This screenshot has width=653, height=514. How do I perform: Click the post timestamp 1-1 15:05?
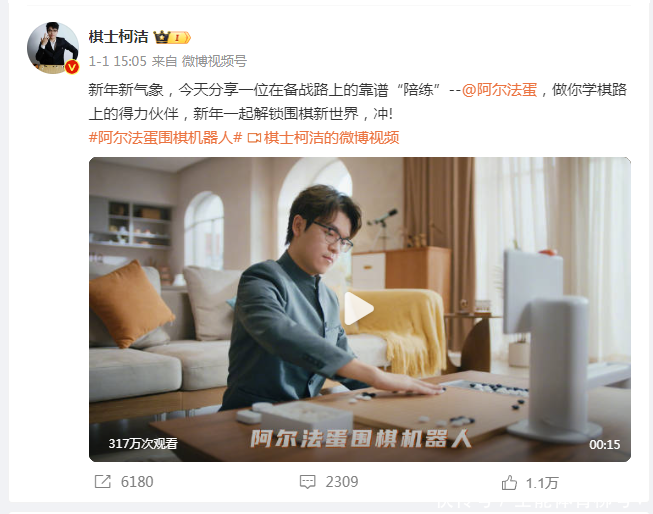[117, 61]
